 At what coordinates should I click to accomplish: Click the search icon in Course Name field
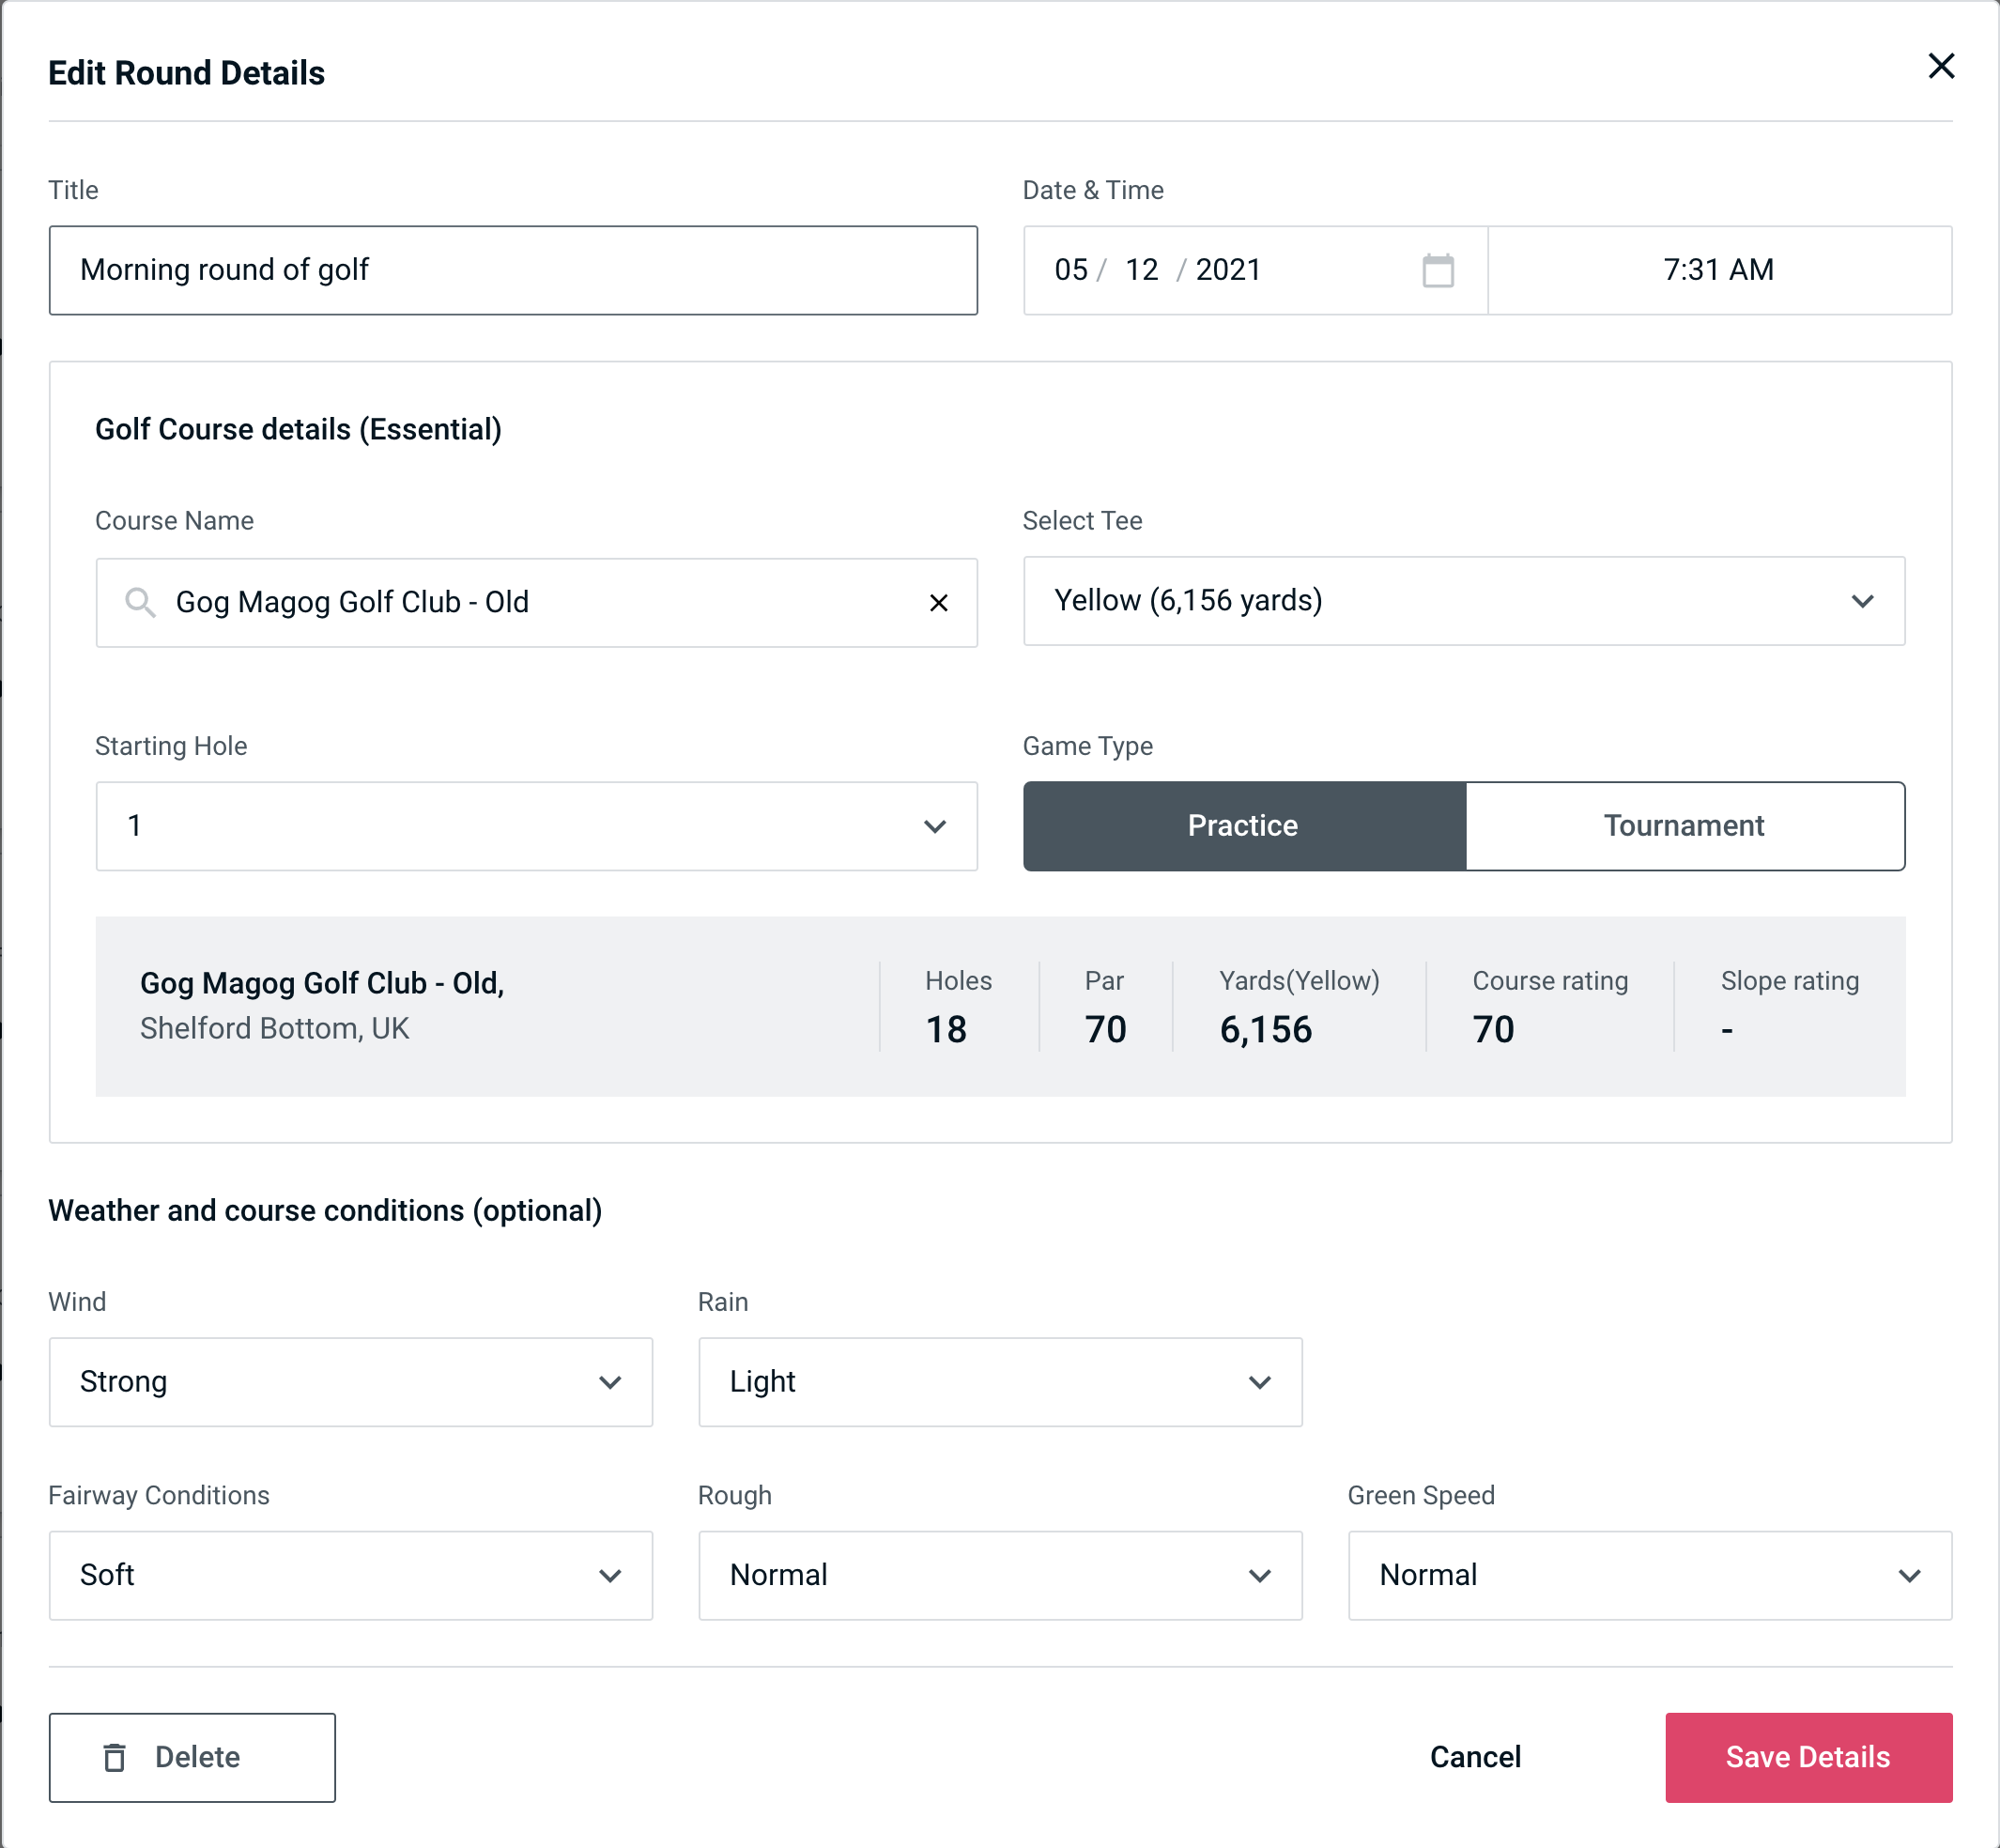pos(141,603)
